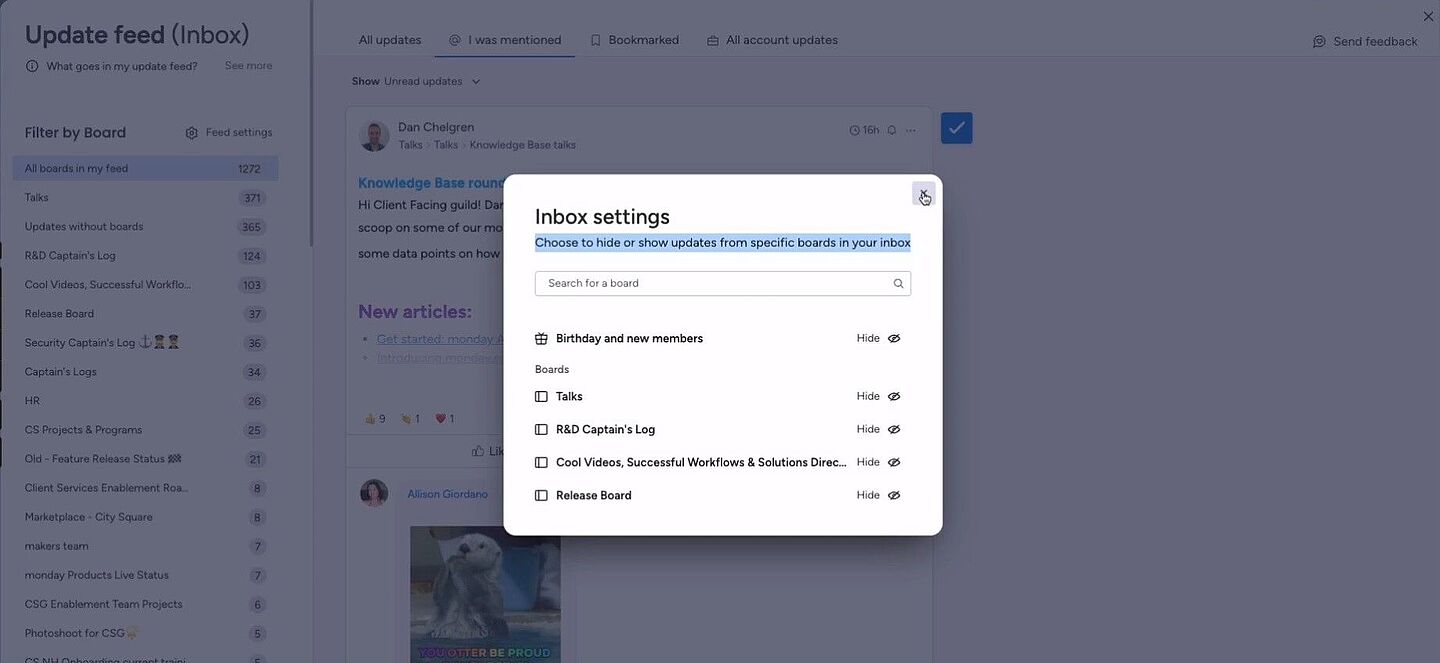Image resolution: width=1440 pixels, height=663 pixels.
Task: Filter feed by HR board
Action: [145, 400]
